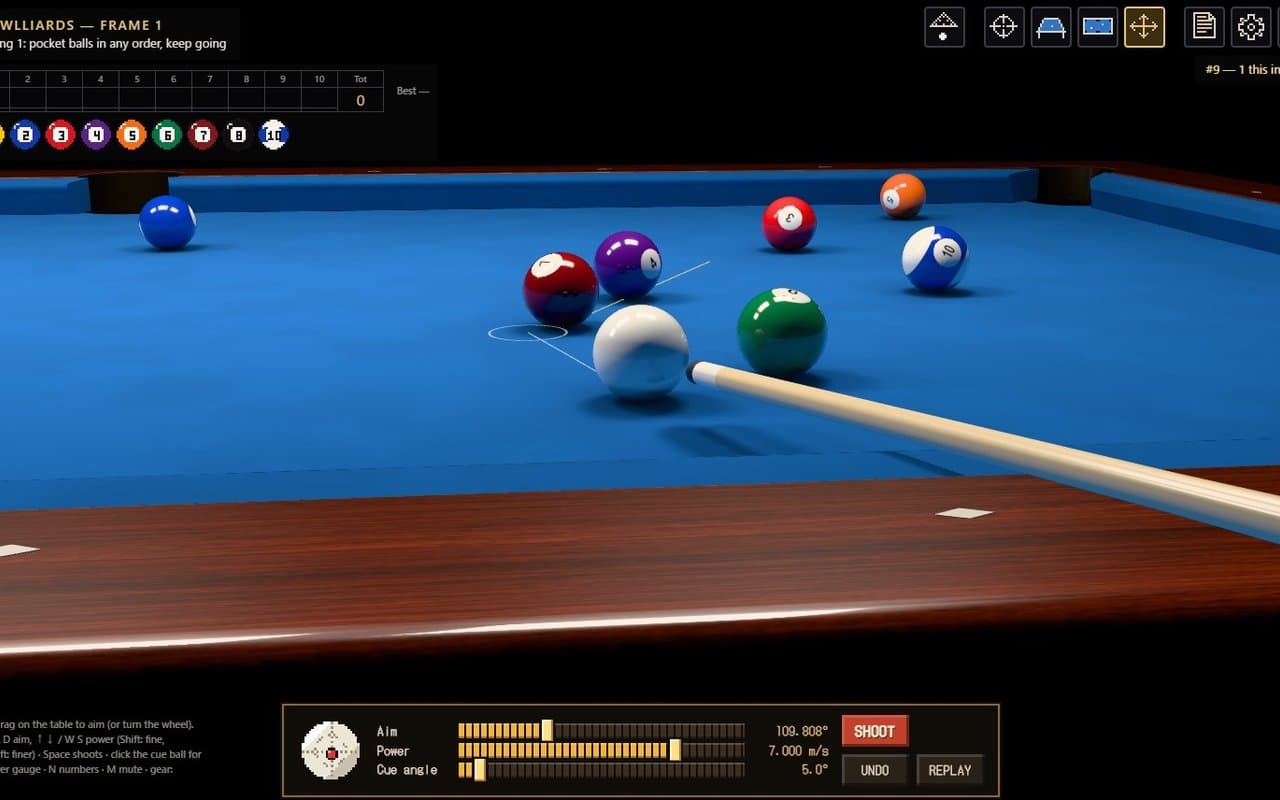Click the frame 5 scorecard cell header
Viewport: 1280px width, 800px height.
(x=137, y=79)
